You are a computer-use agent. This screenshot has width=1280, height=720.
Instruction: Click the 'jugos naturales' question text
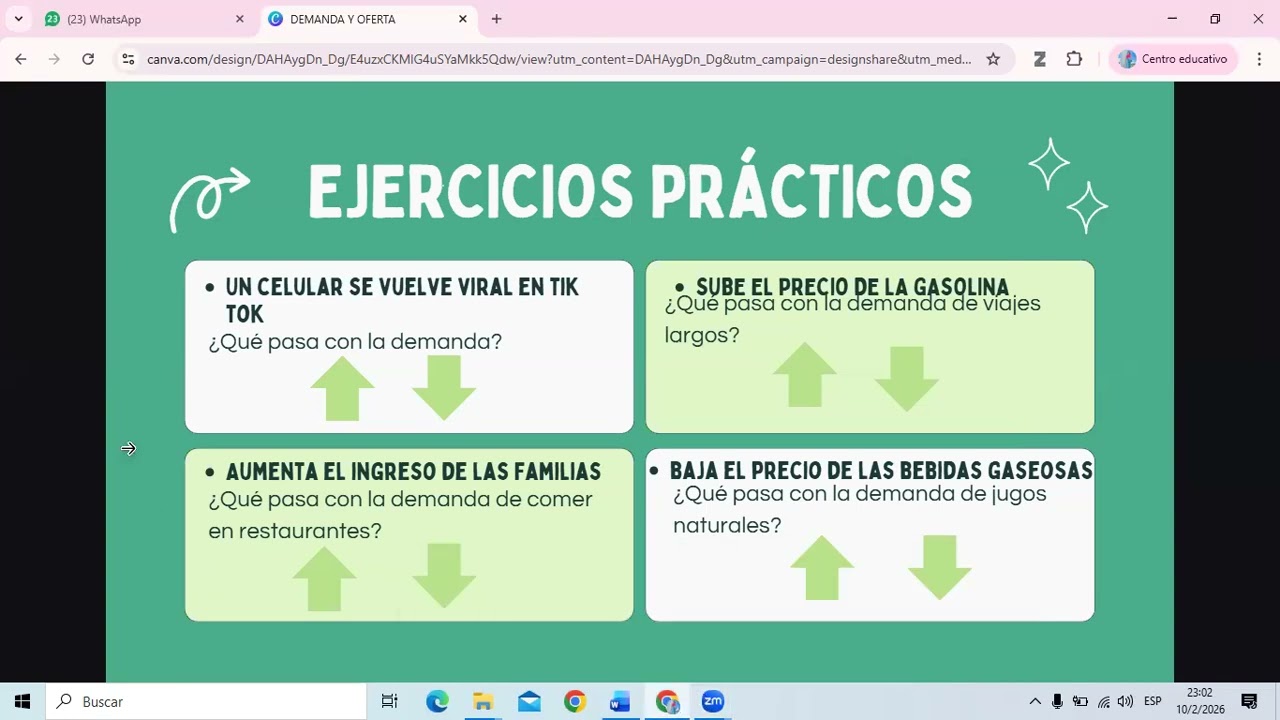pyautogui.click(x=859, y=509)
